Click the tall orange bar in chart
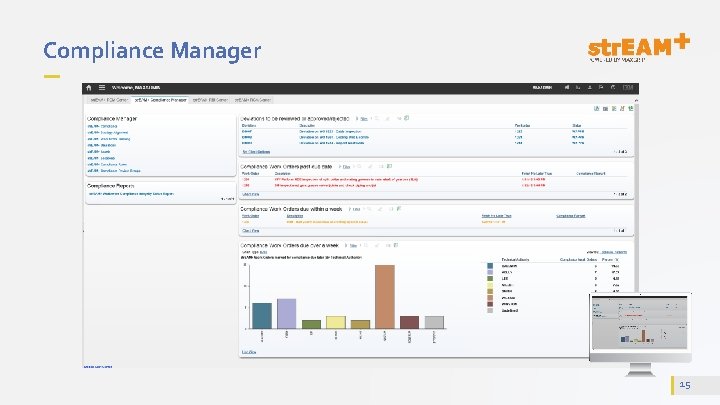The height and width of the screenshot is (405, 720). click(x=385, y=297)
